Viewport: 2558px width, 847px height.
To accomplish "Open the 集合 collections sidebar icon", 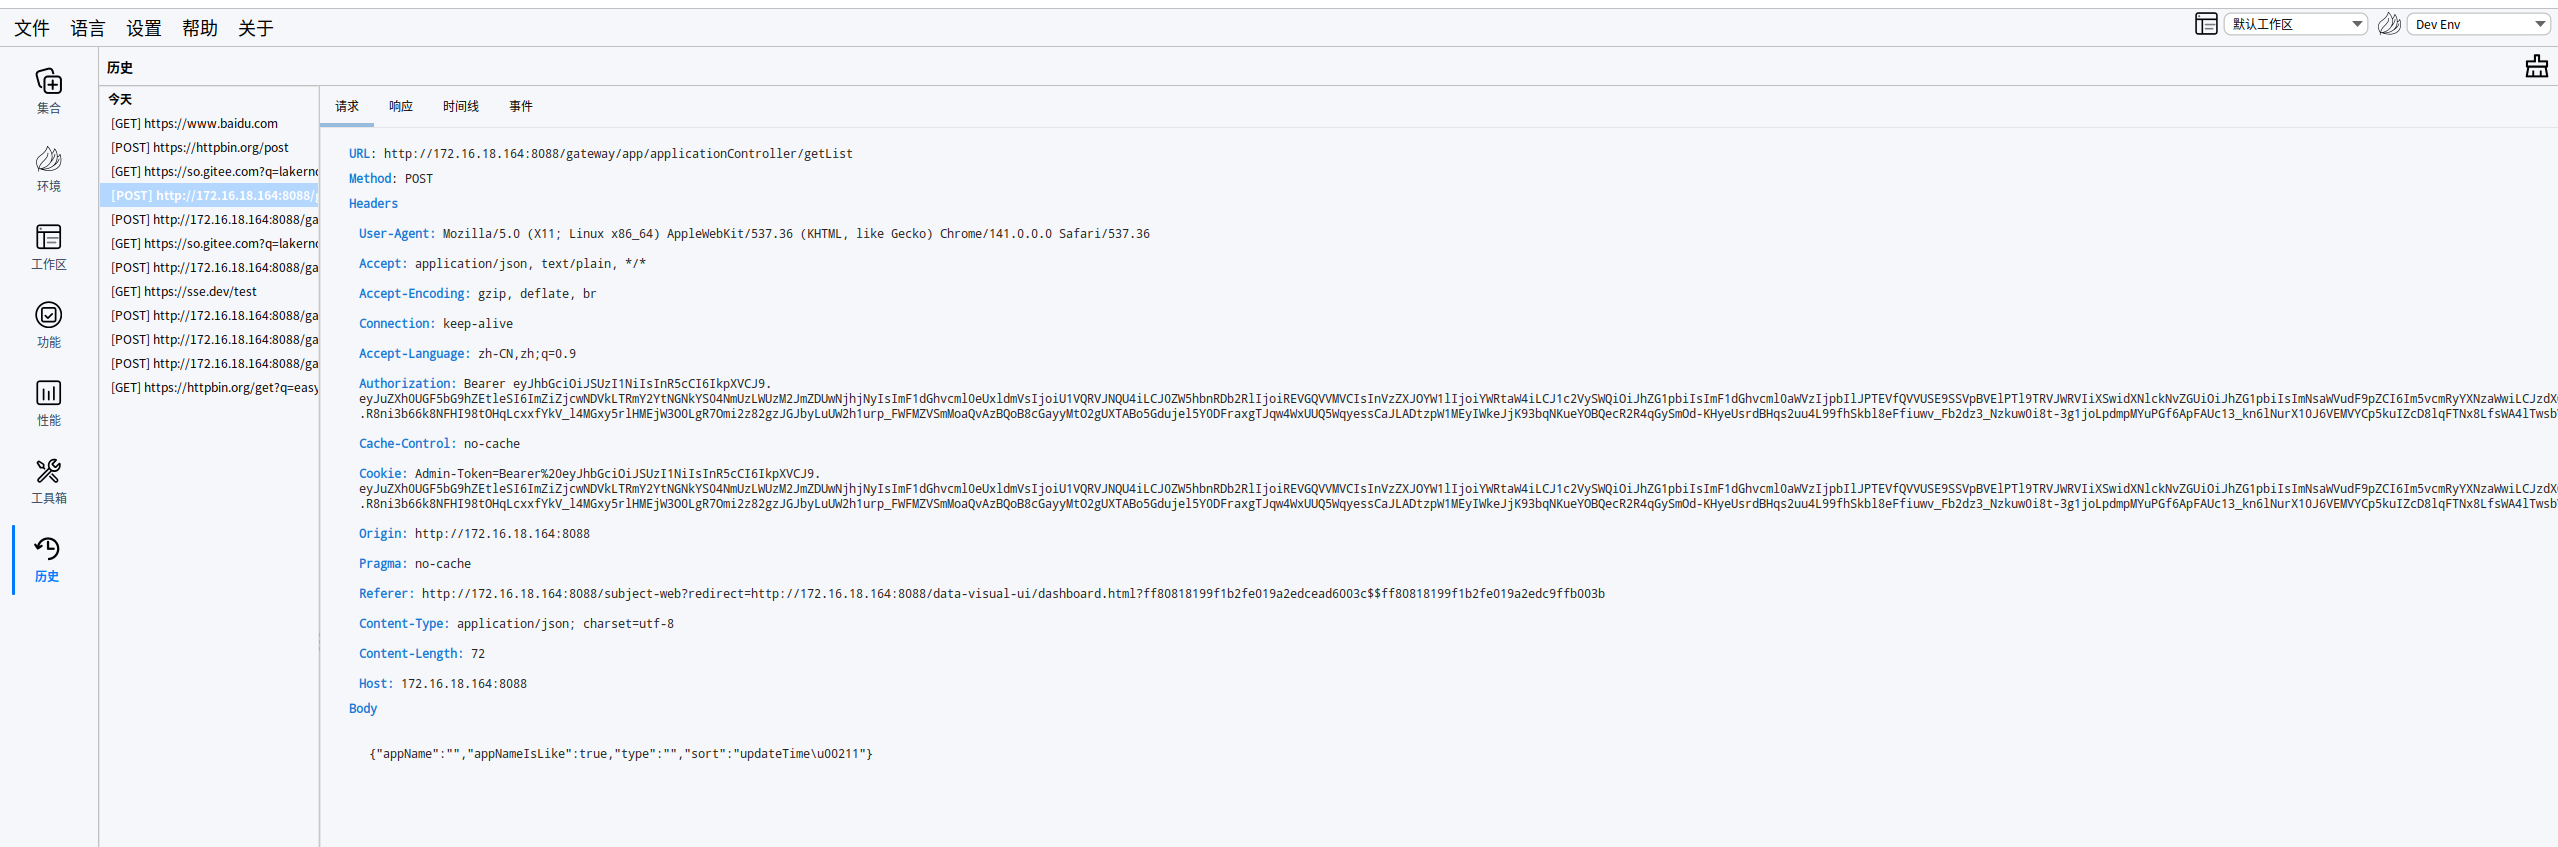I will click(48, 90).
